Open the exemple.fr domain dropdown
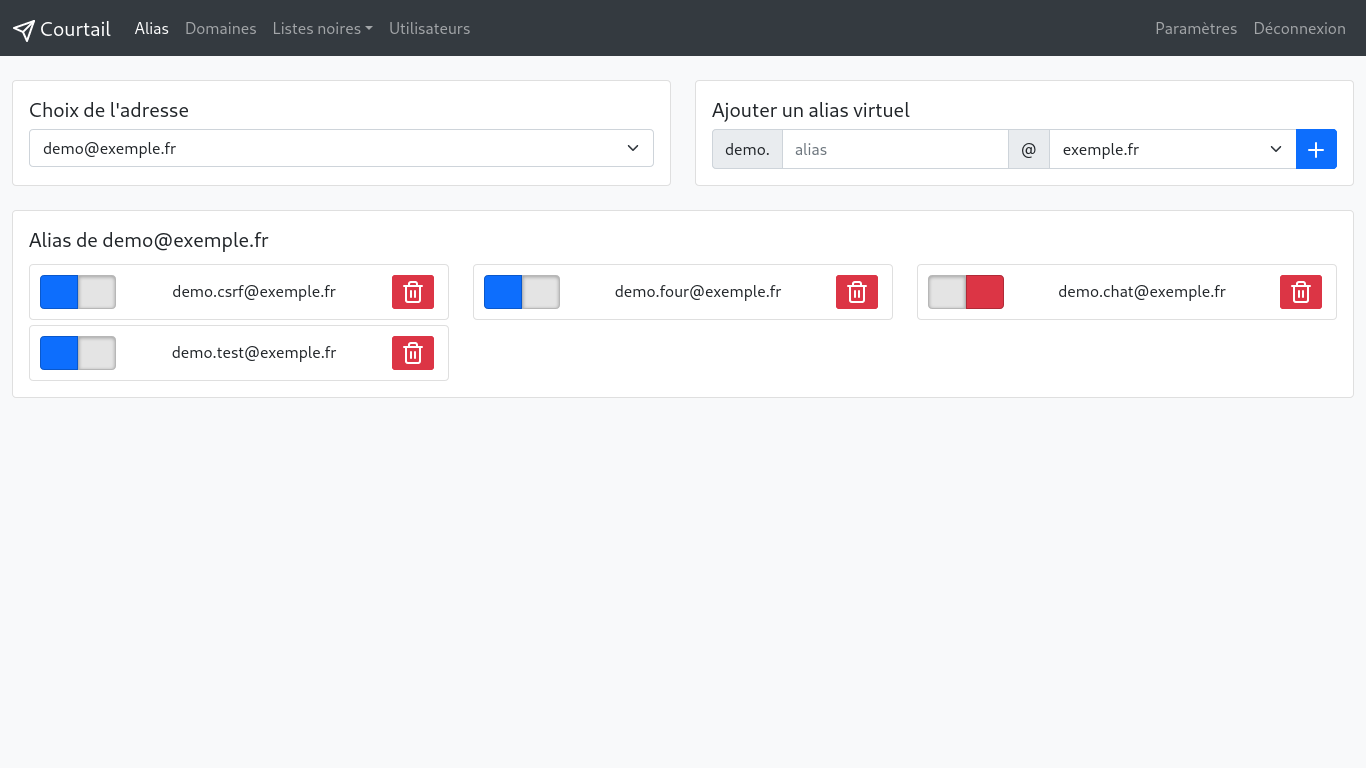The height and width of the screenshot is (768, 1366). coord(1172,149)
